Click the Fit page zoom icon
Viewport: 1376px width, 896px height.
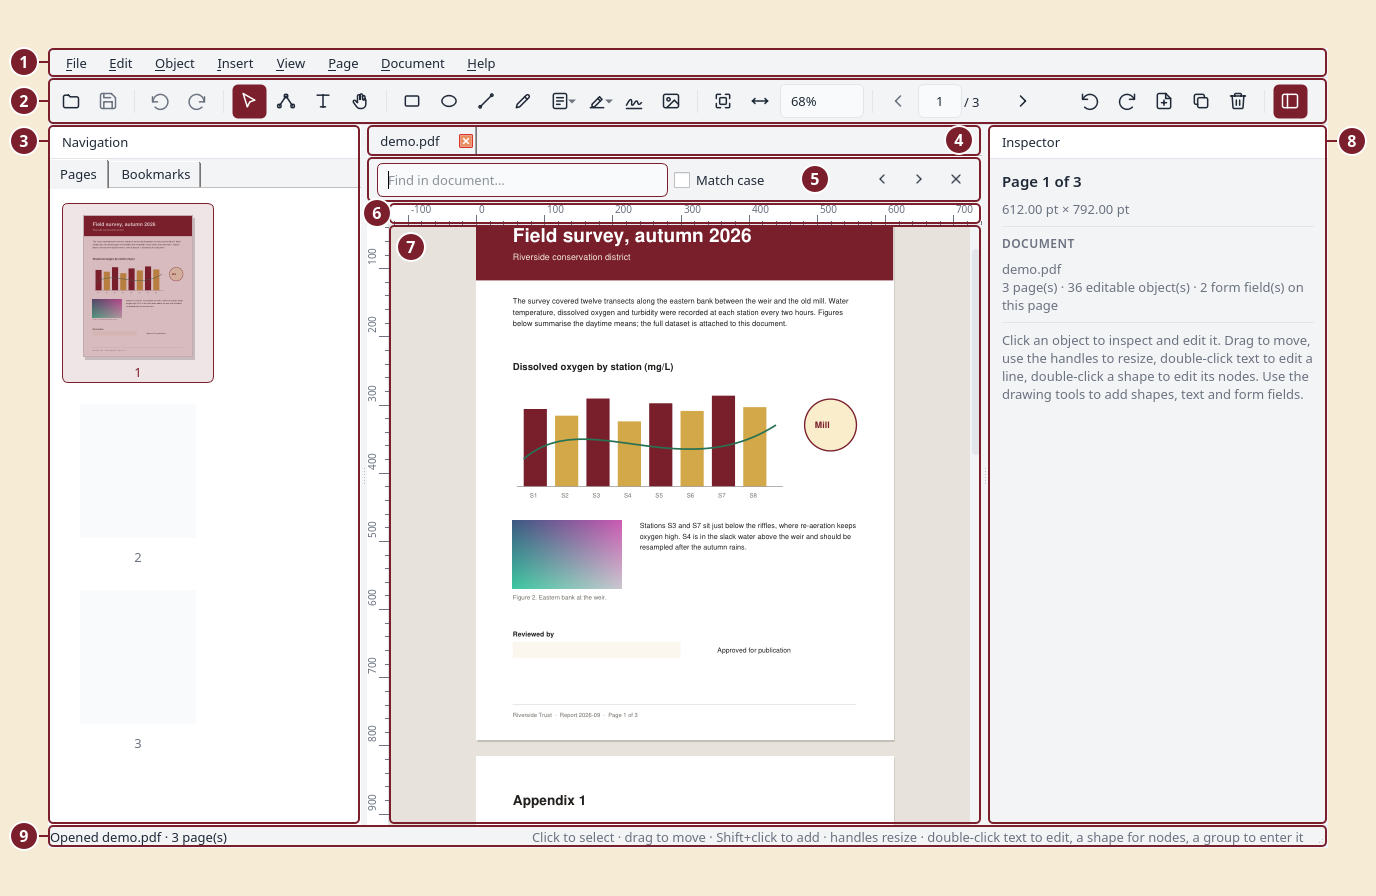[x=723, y=101]
